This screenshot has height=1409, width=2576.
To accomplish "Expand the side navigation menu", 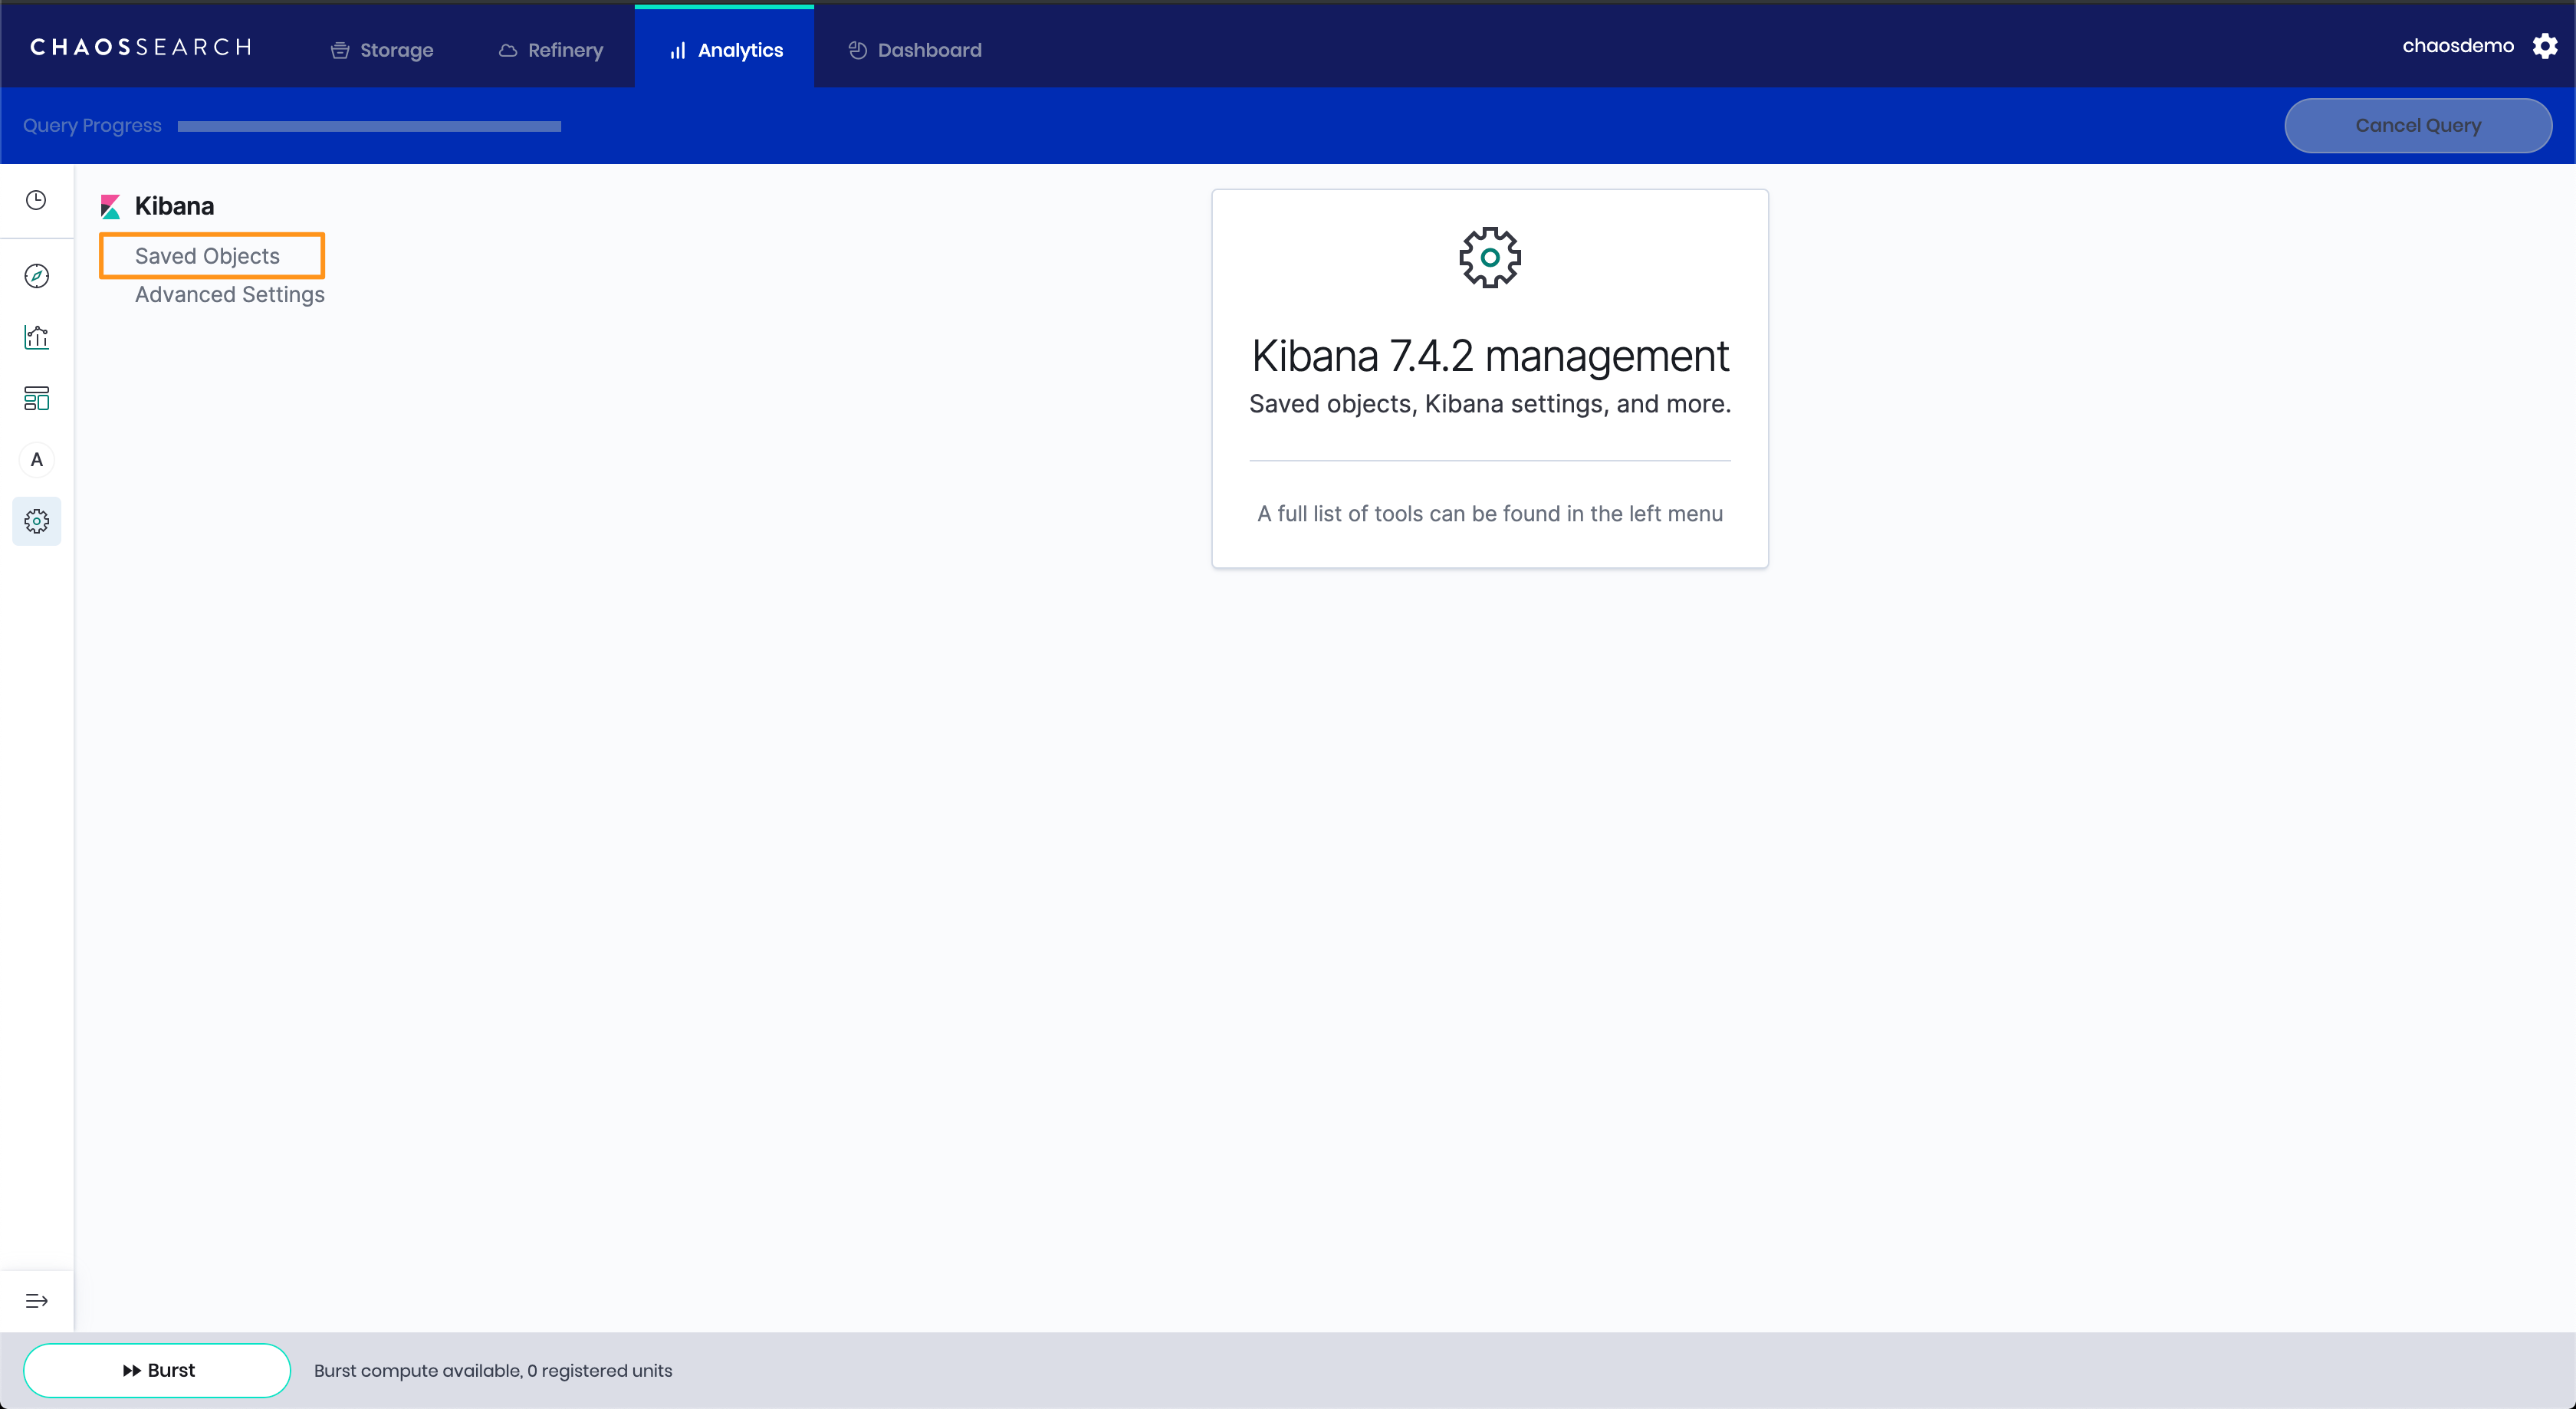I will pyautogui.click(x=36, y=1300).
